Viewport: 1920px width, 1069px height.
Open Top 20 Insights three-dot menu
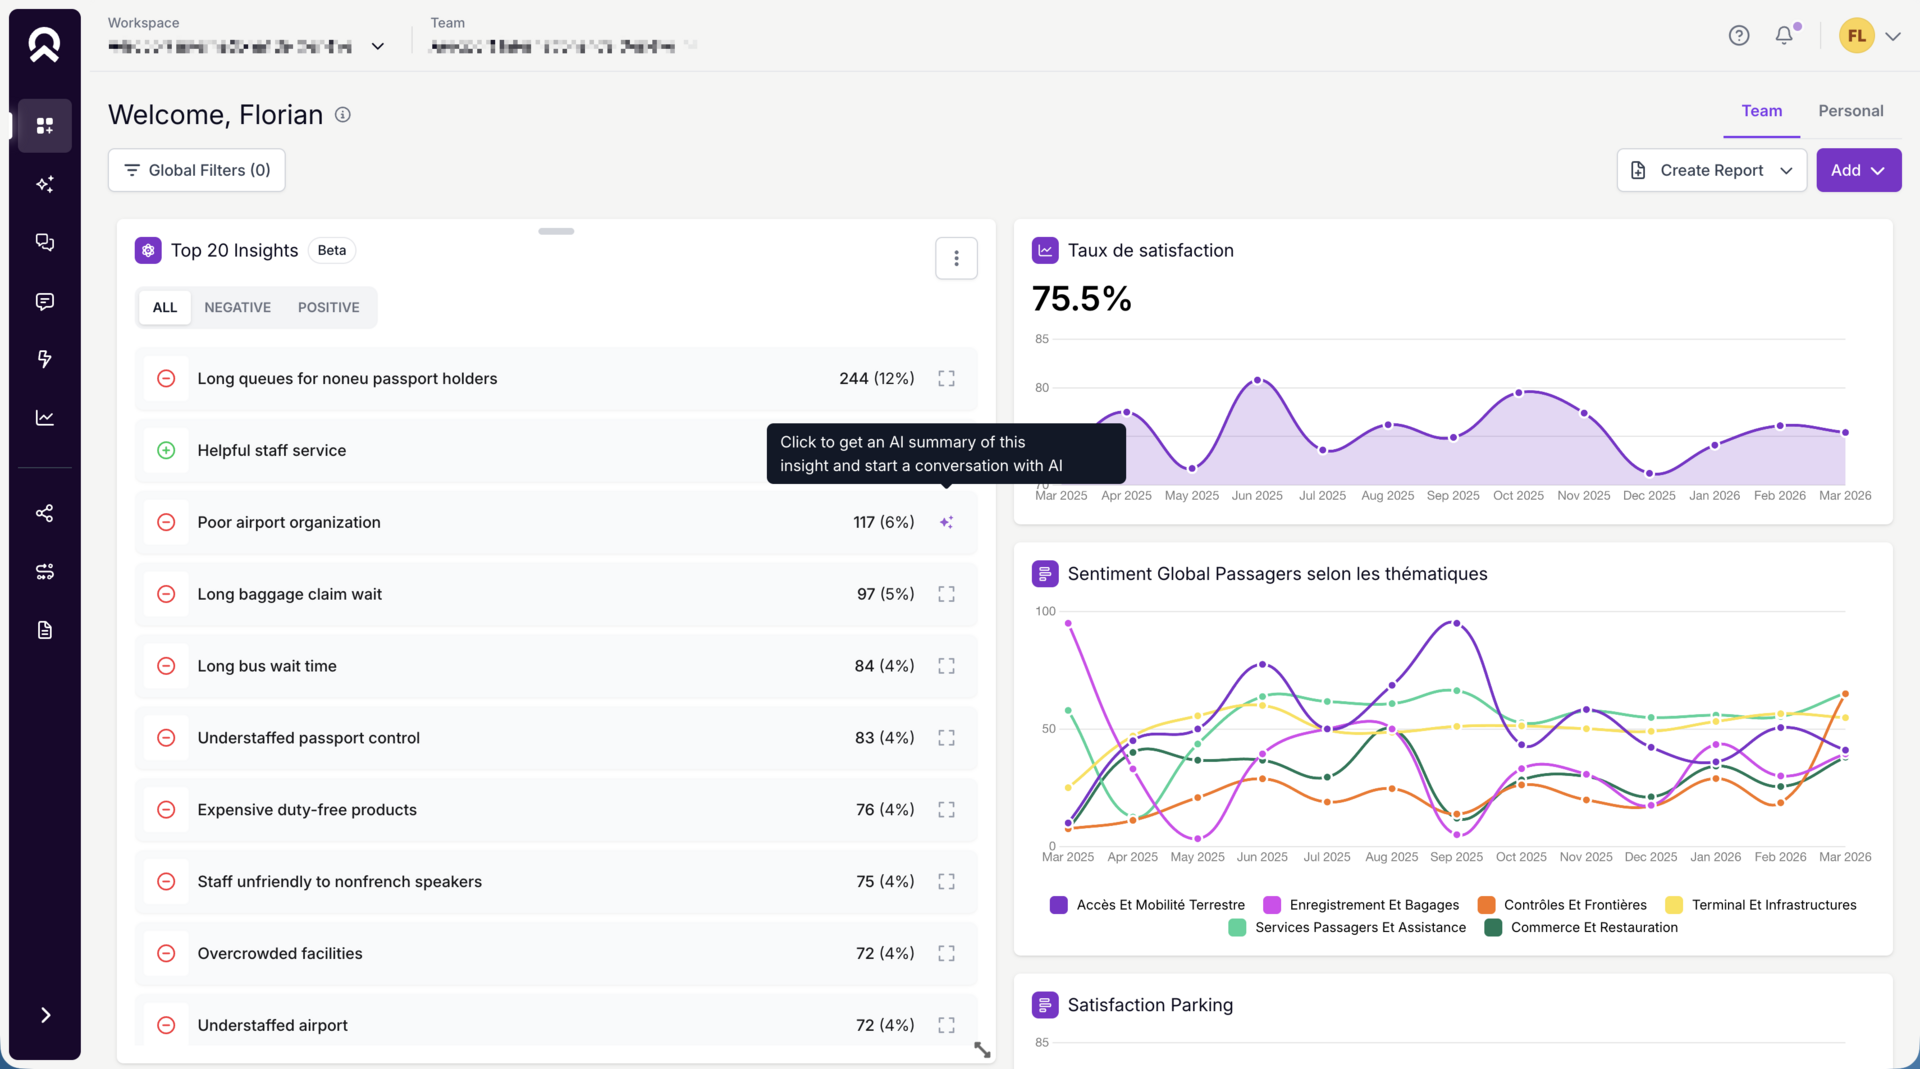point(956,258)
